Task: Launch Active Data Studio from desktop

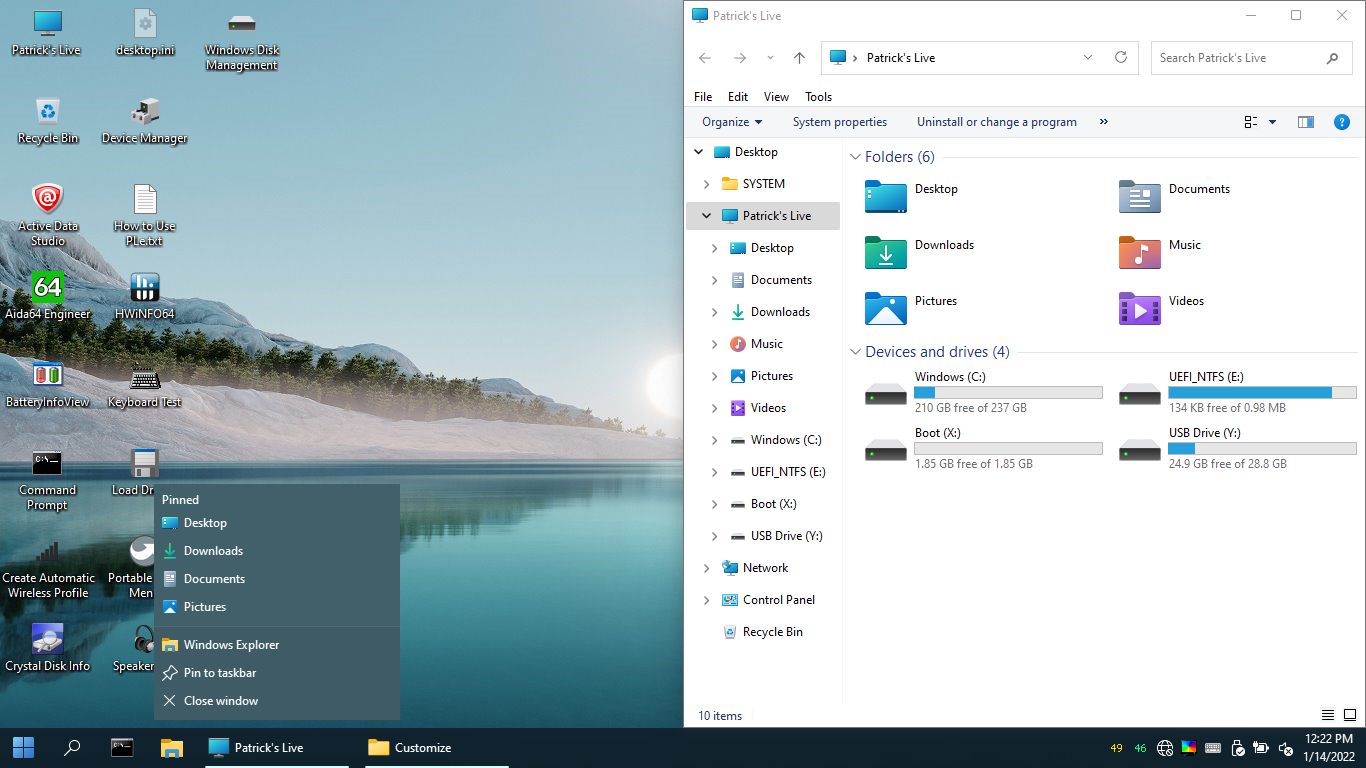Action: point(47,215)
